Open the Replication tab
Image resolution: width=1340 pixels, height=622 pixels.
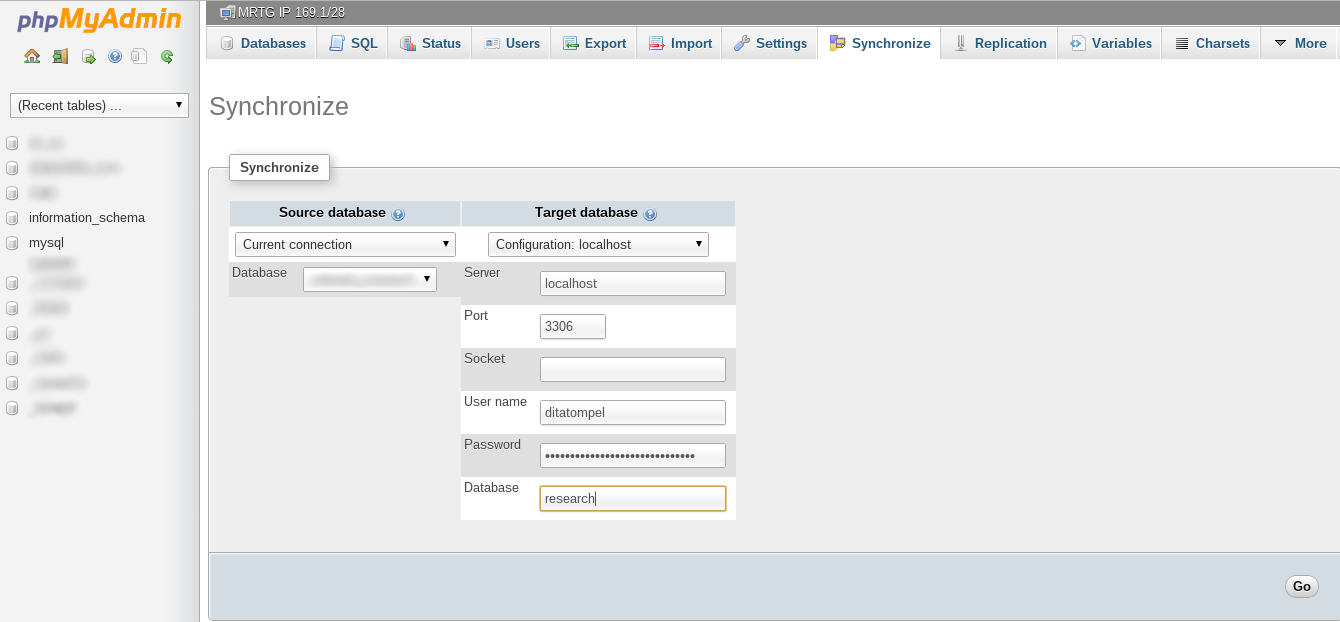click(999, 43)
